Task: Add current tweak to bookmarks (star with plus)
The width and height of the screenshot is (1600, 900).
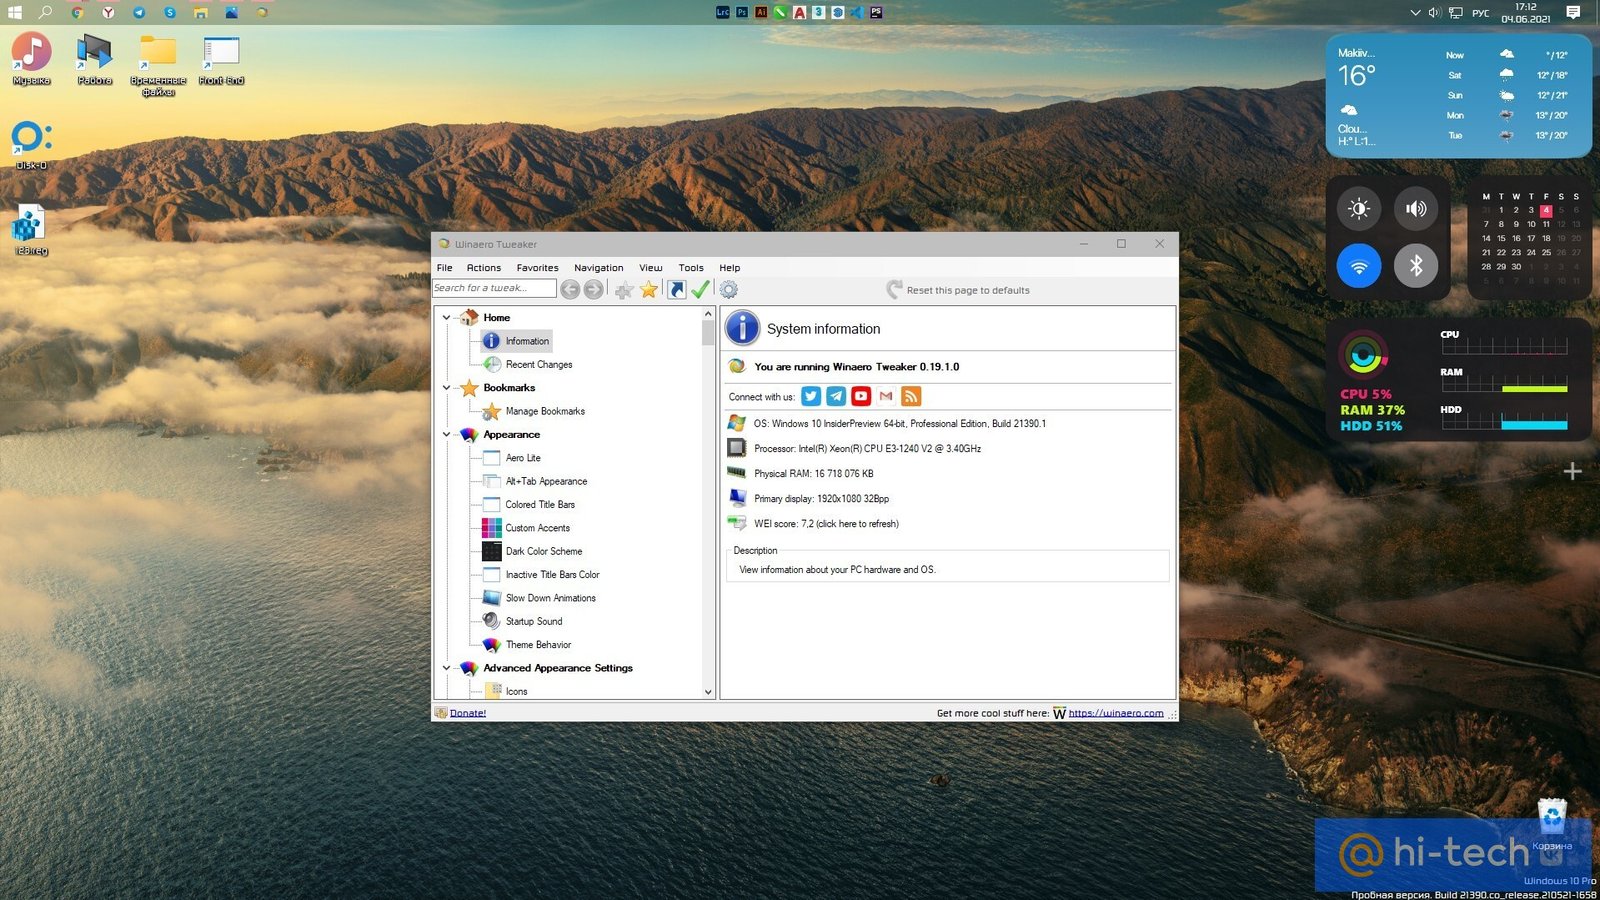Action: [x=624, y=290]
